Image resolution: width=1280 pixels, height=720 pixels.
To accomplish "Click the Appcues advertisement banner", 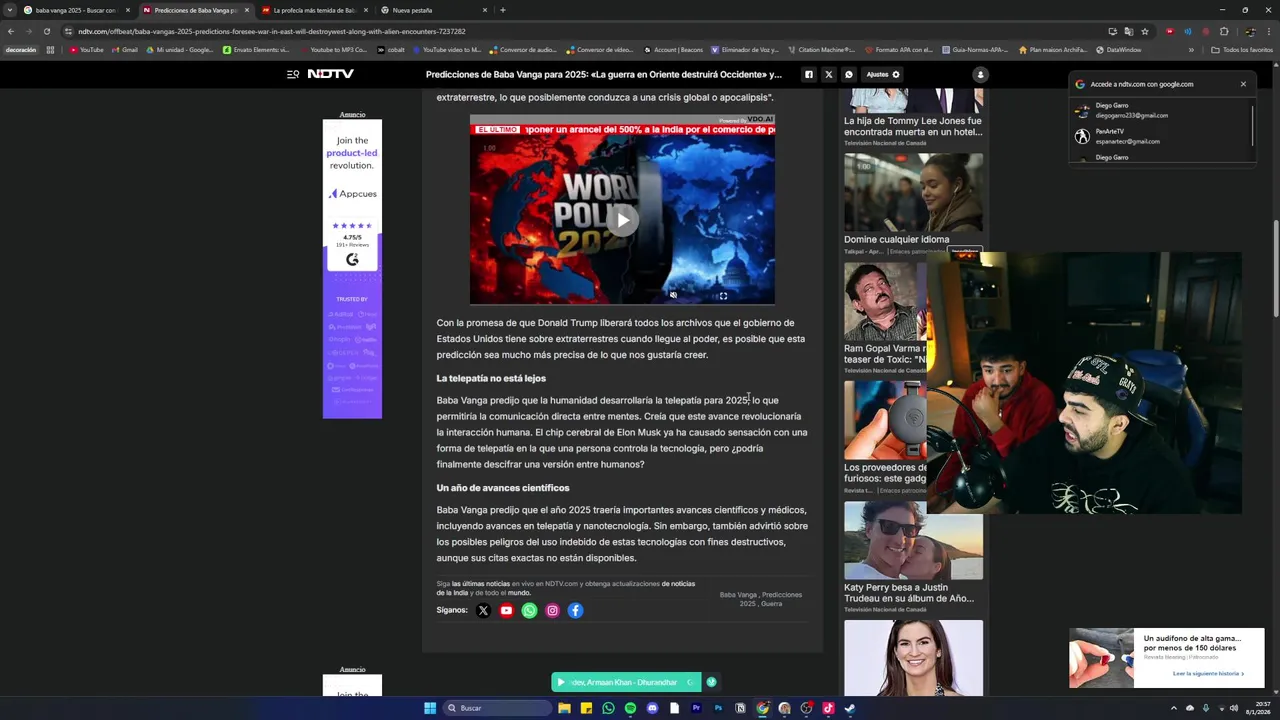I will pos(352,268).
